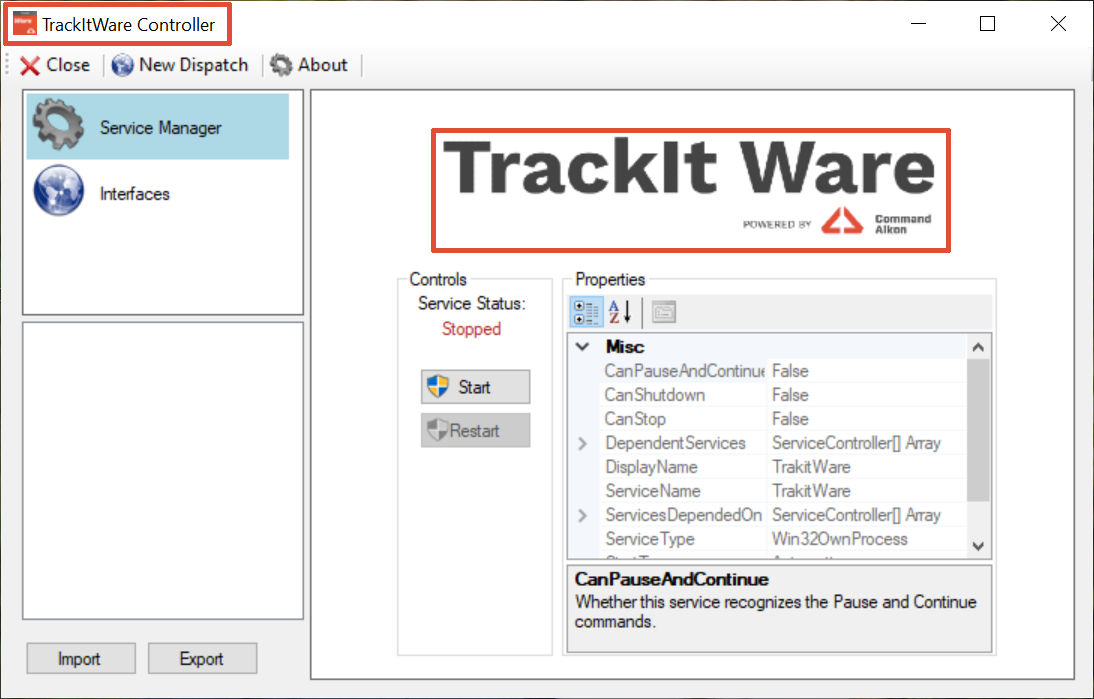Switch properties to Categorized view
Viewport: 1094px width, 699px height.
[586, 312]
